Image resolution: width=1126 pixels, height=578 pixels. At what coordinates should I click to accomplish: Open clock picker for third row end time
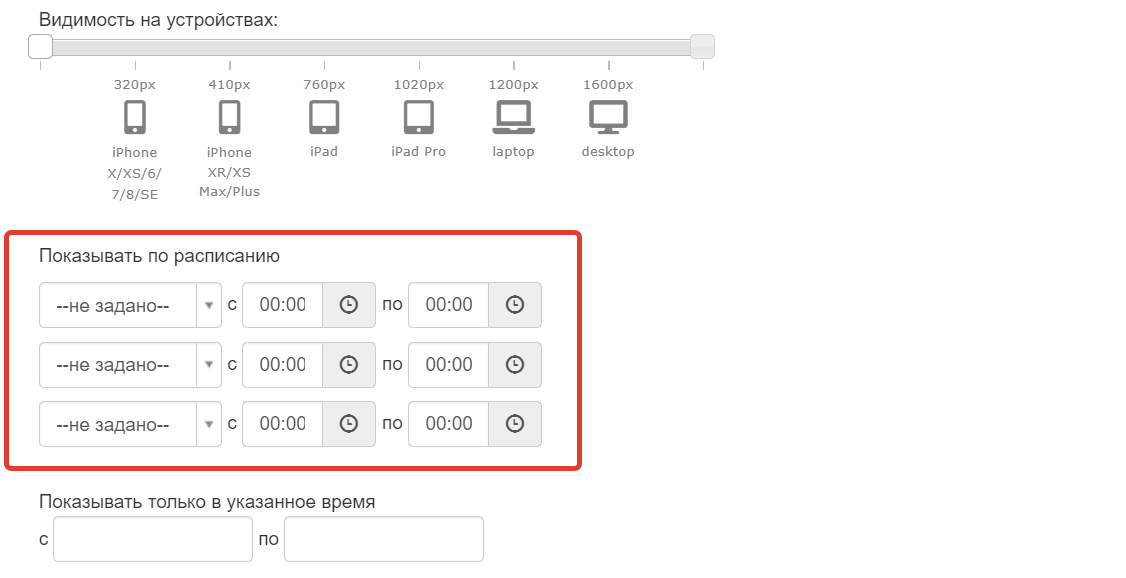click(x=515, y=424)
